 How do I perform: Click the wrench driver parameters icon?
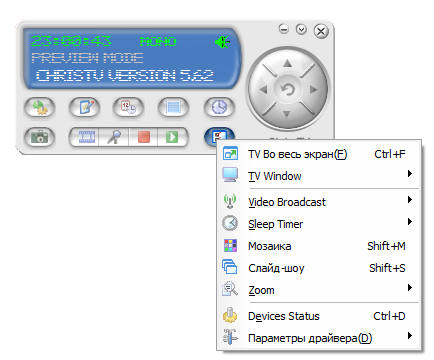[x=230, y=337]
